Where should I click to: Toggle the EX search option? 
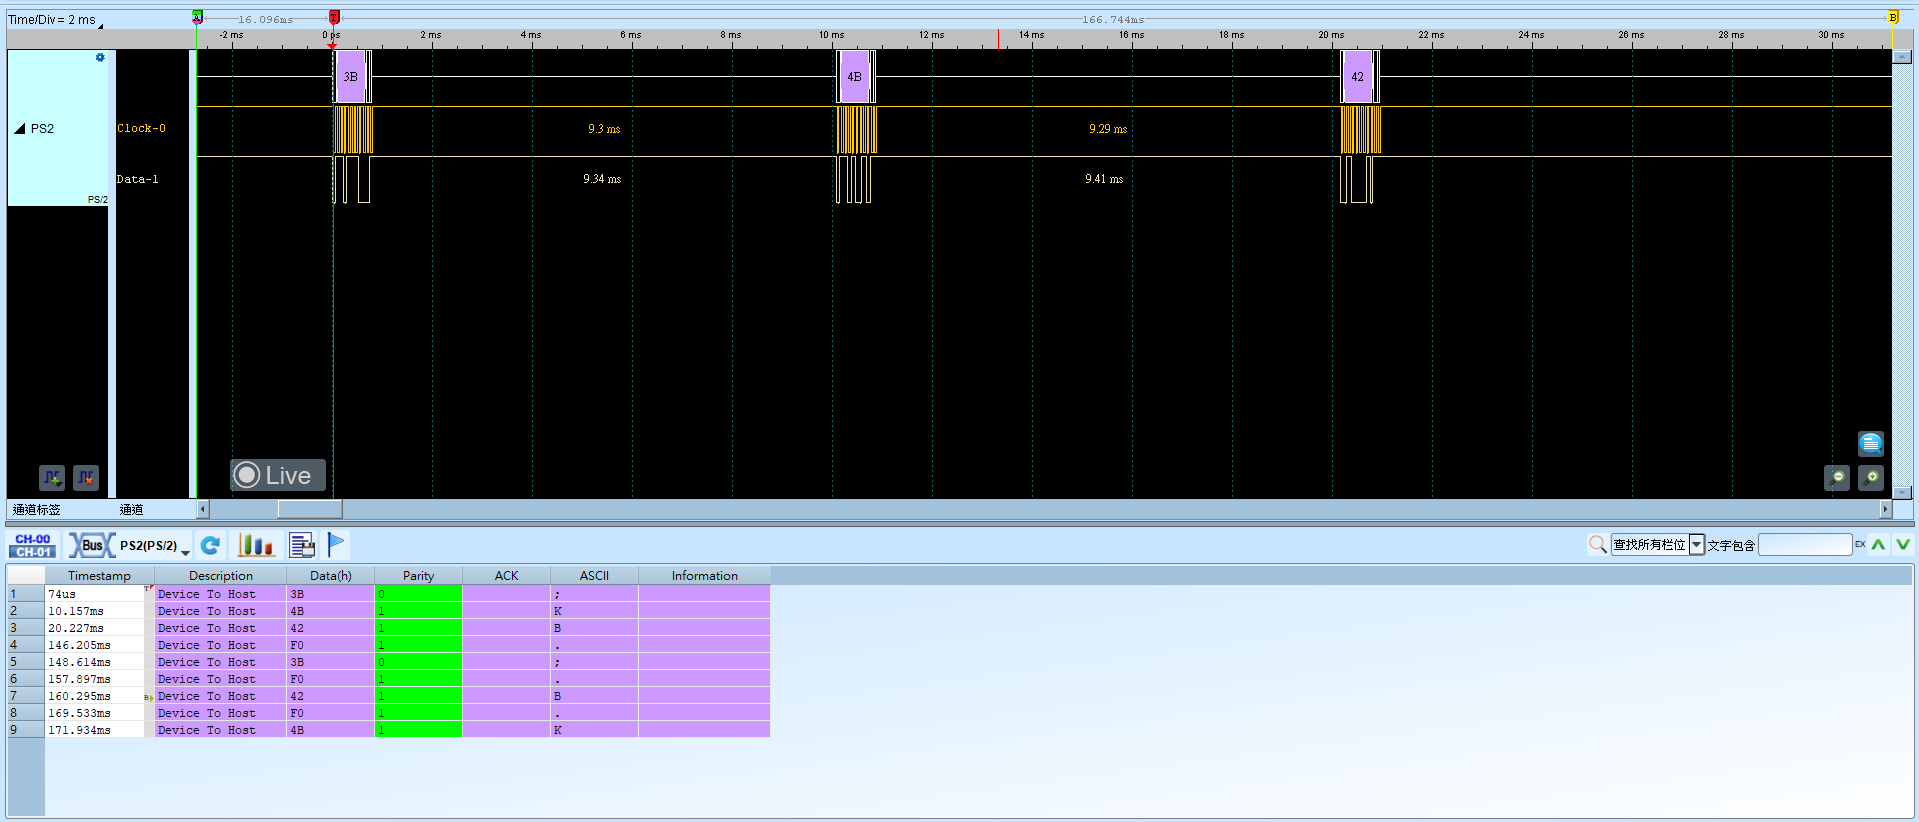1860,545
